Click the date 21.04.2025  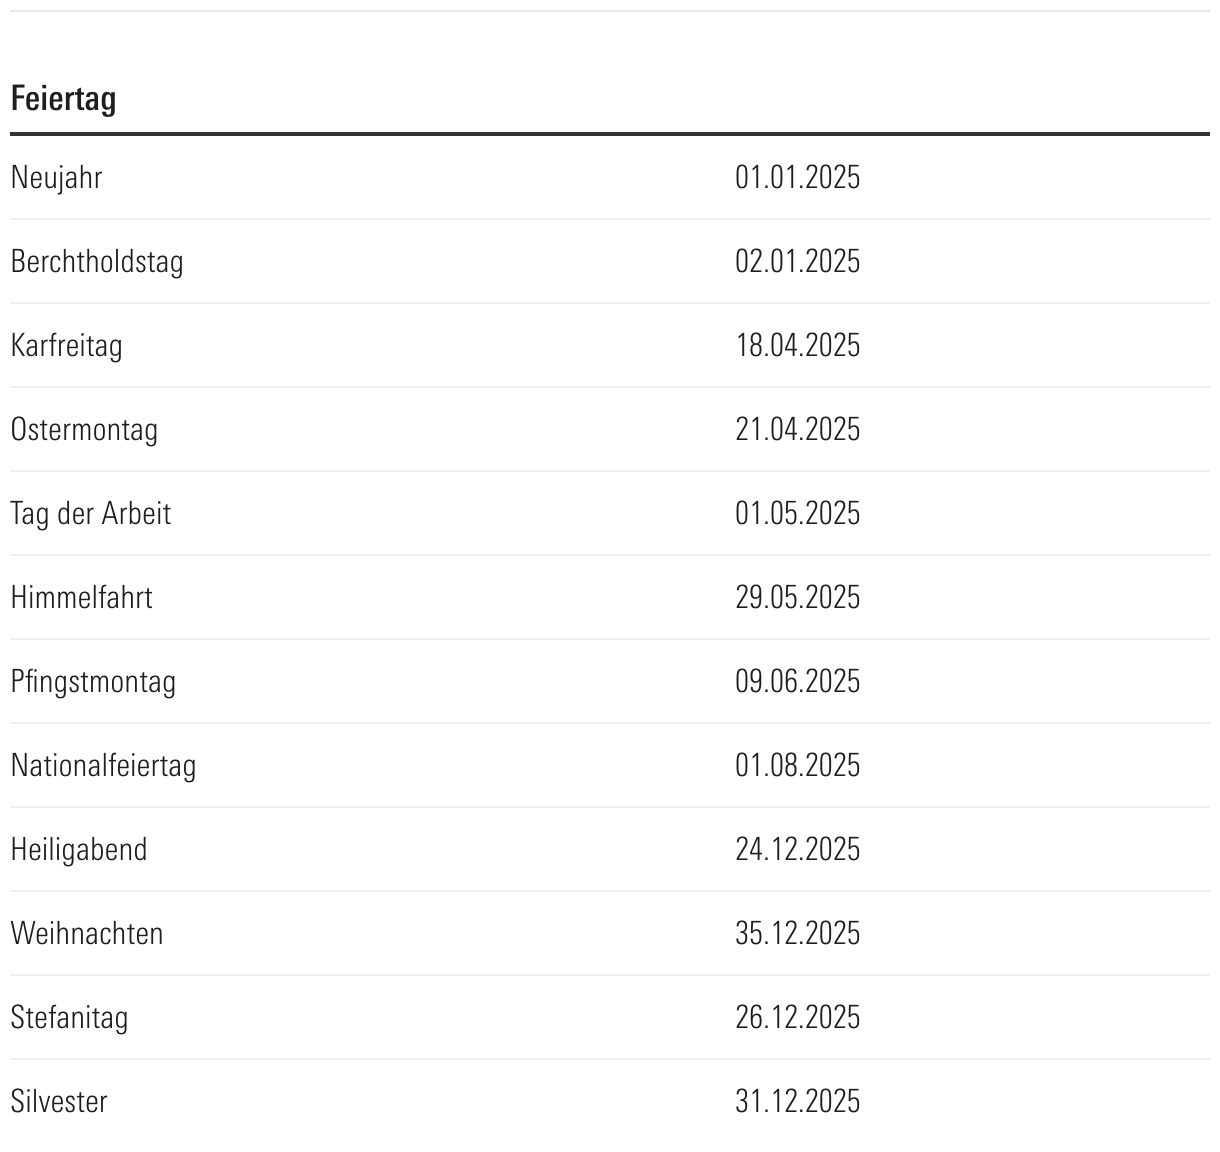[x=797, y=430]
